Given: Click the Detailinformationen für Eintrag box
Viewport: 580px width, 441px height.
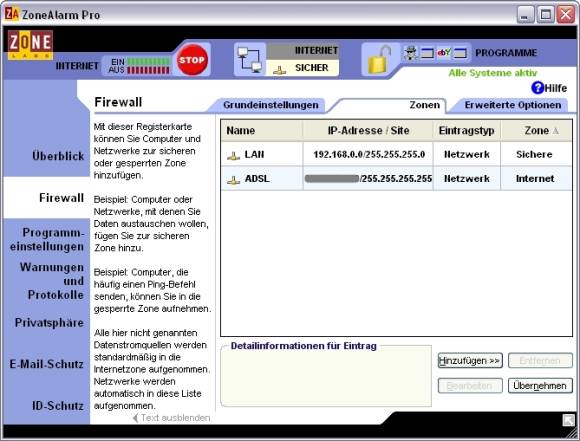Looking at the screenshot, I should (x=326, y=376).
